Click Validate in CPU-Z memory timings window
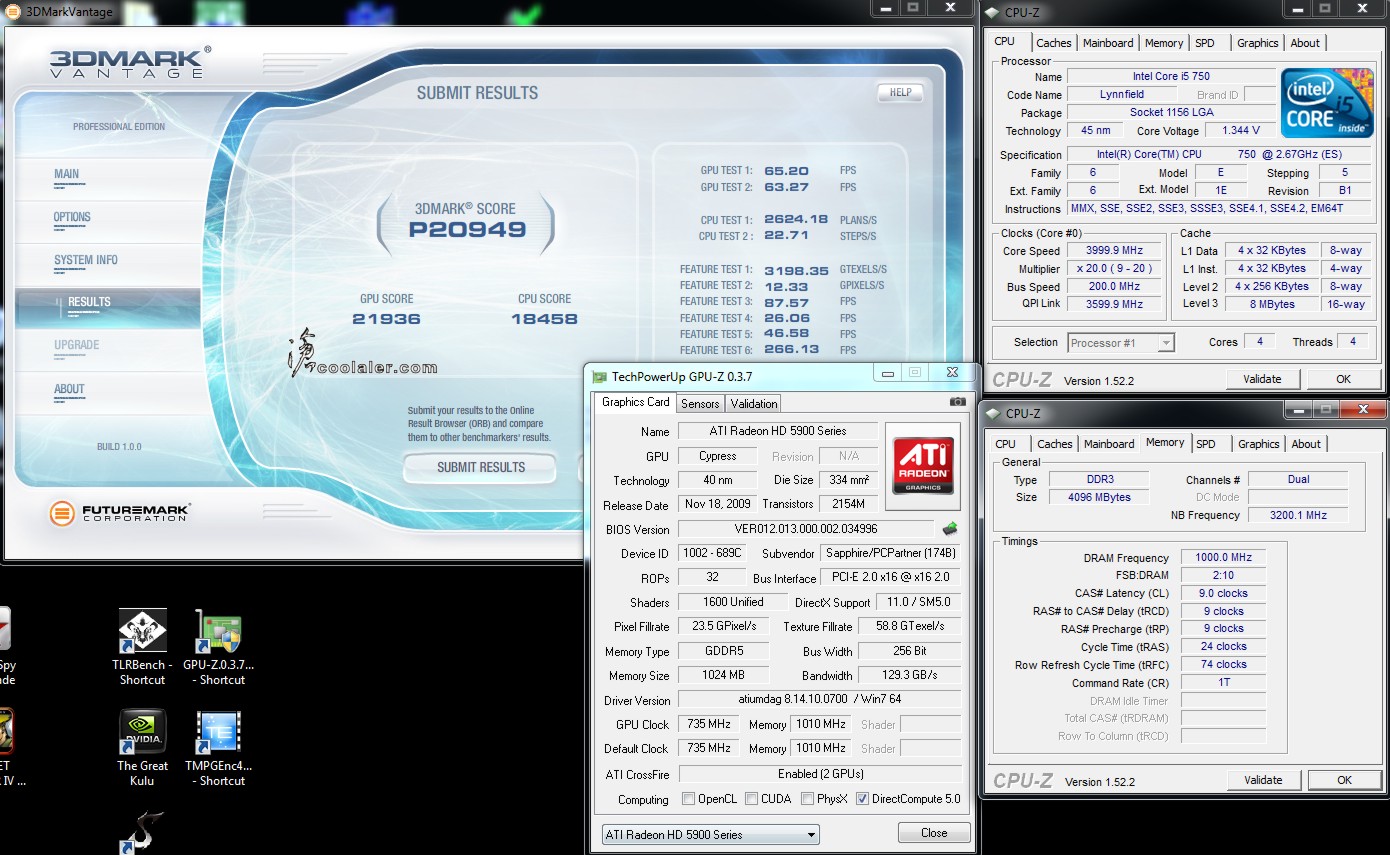 click(x=1263, y=780)
